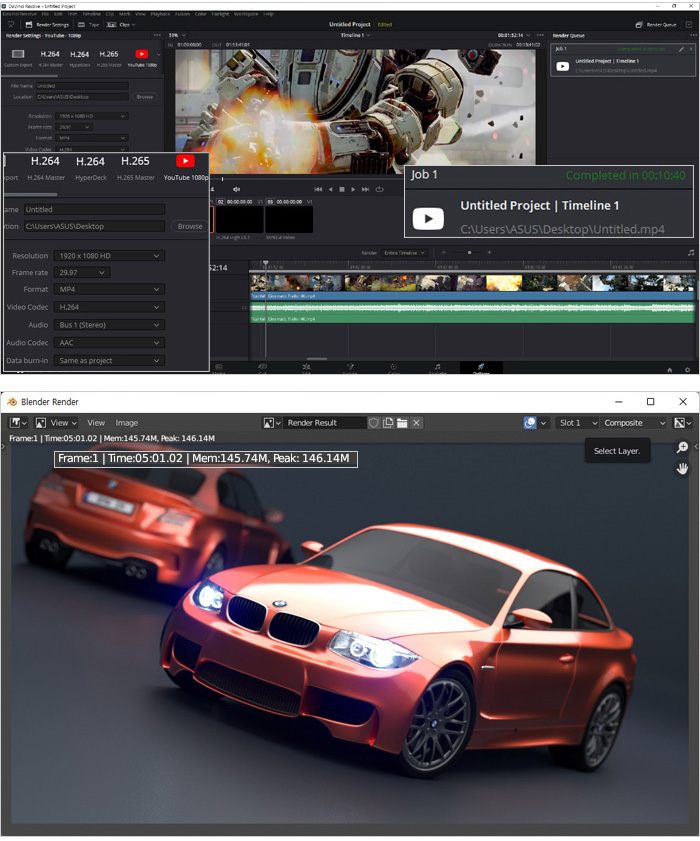
Task: Open the Data burn-in dropdown
Action: pos(109,360)
